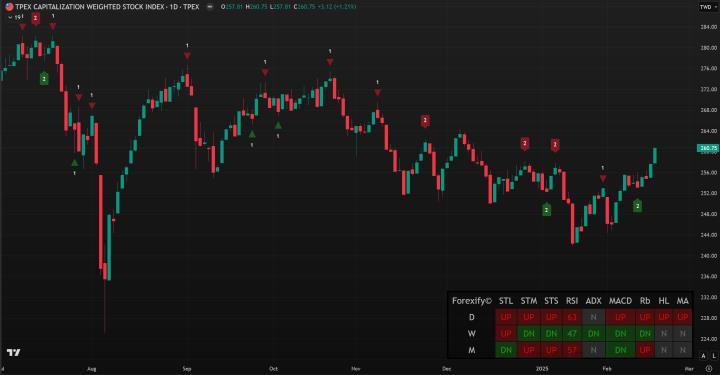This screenshot has width=720, height=375.
Task: Open the TWD currency dropdown
Action: click(x=708, y=7)
